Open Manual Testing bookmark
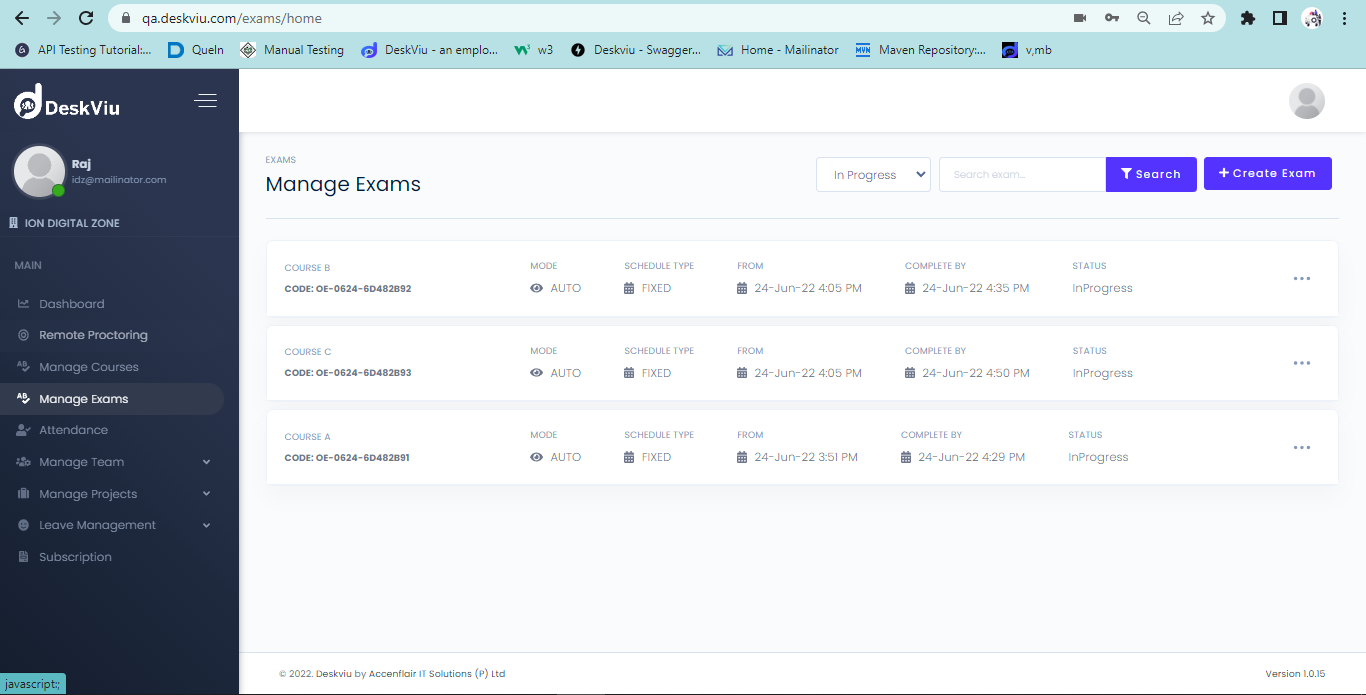 [294, 50]
